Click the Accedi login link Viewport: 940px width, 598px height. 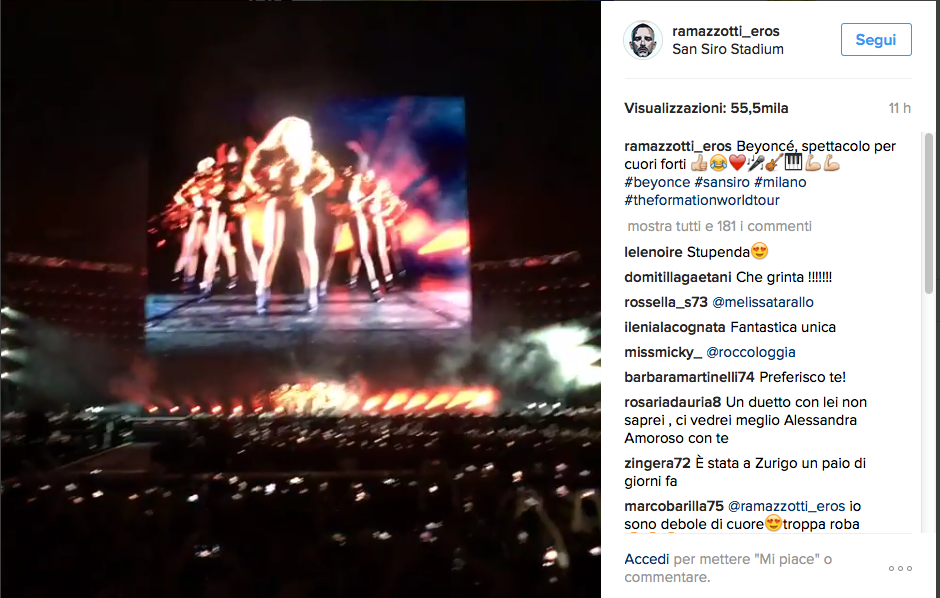click(646, 559)
